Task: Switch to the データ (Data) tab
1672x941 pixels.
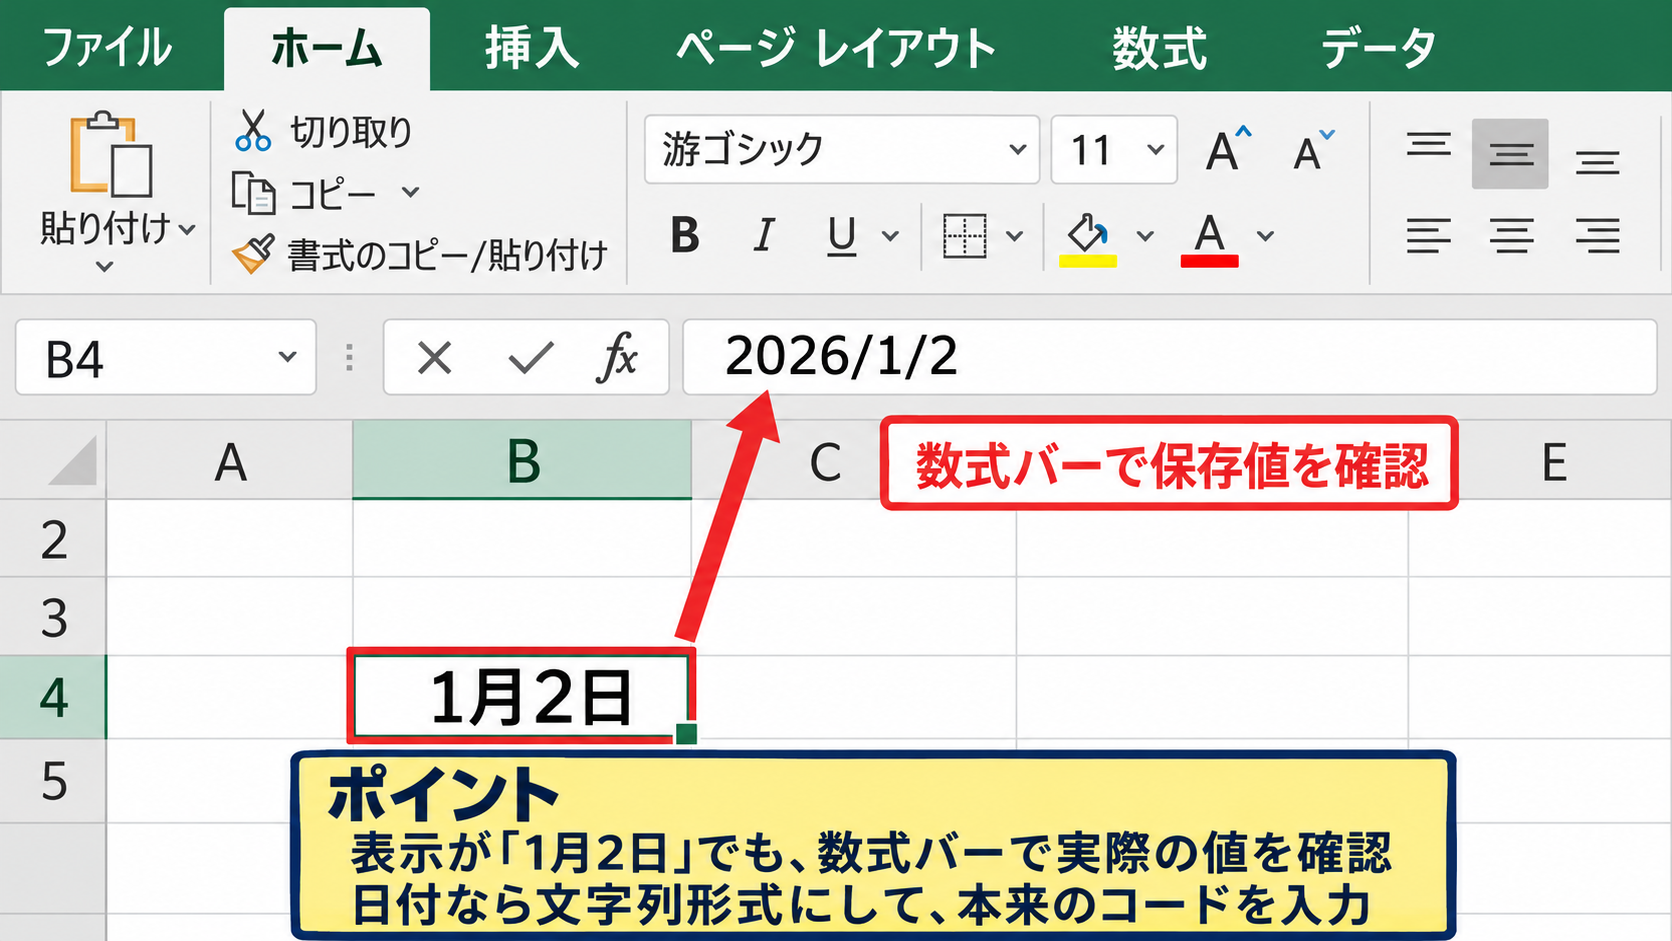Action: pyautogui.click(x=1378, y=47)
